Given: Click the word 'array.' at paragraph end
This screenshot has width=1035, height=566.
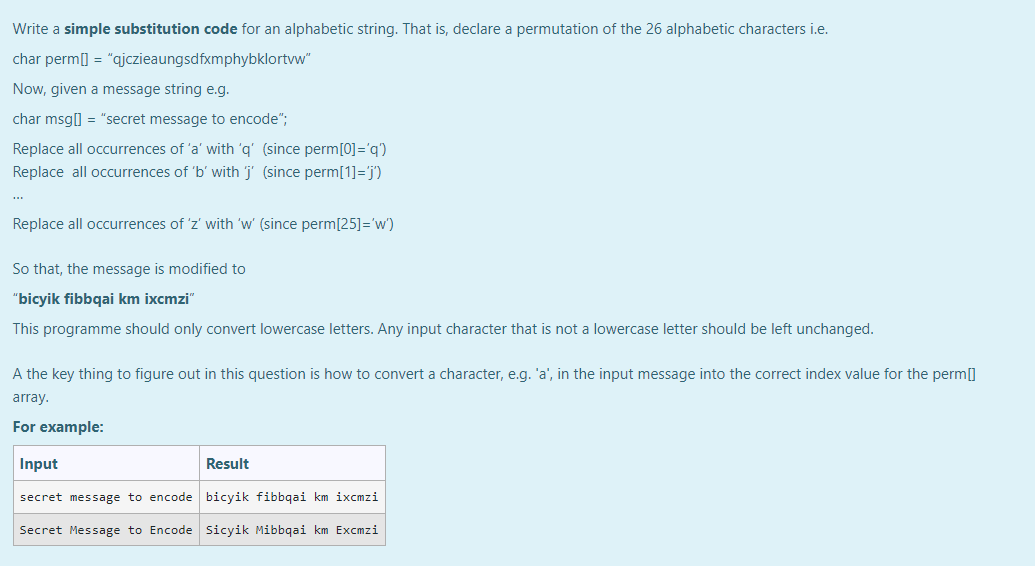Looking at the screenshot, I should coord(30,398).
